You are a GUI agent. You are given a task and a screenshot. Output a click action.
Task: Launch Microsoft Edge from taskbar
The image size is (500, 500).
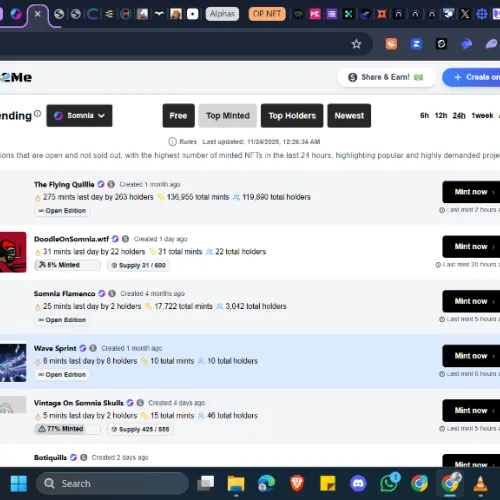[267, 483]
